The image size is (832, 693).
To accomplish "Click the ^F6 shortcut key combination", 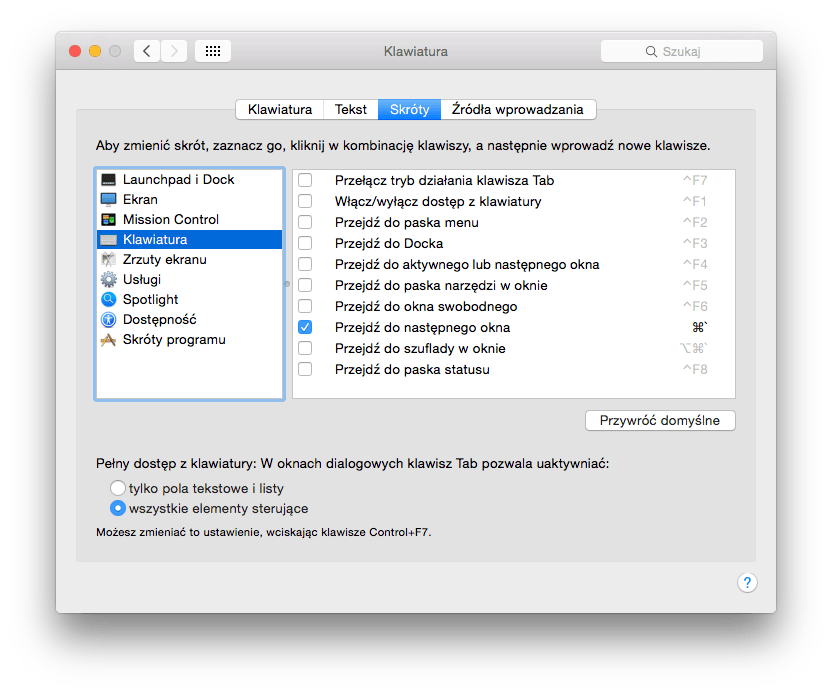I will [x=695, y=306].
